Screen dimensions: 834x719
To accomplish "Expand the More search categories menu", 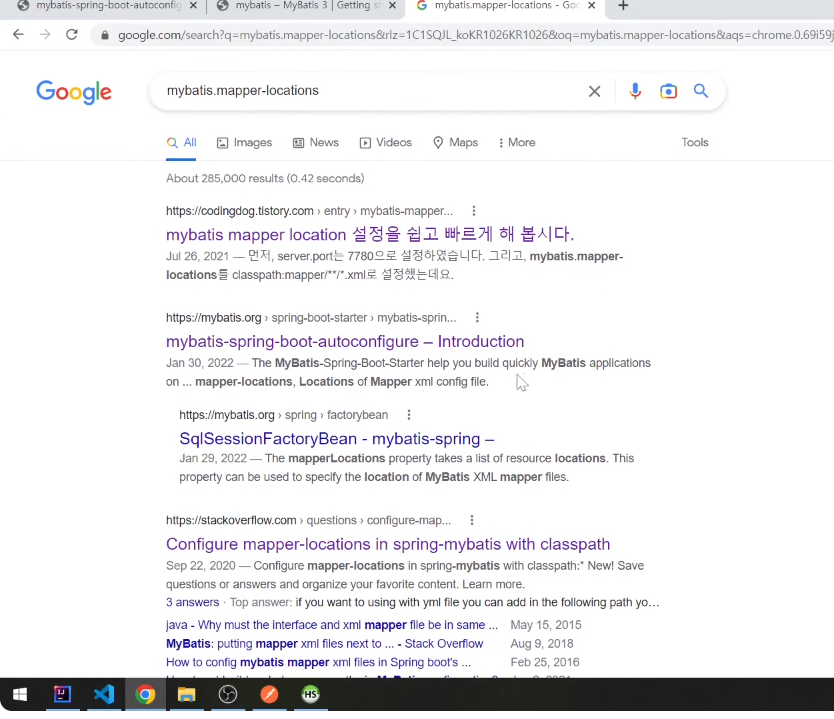I will tap(517, 143).
